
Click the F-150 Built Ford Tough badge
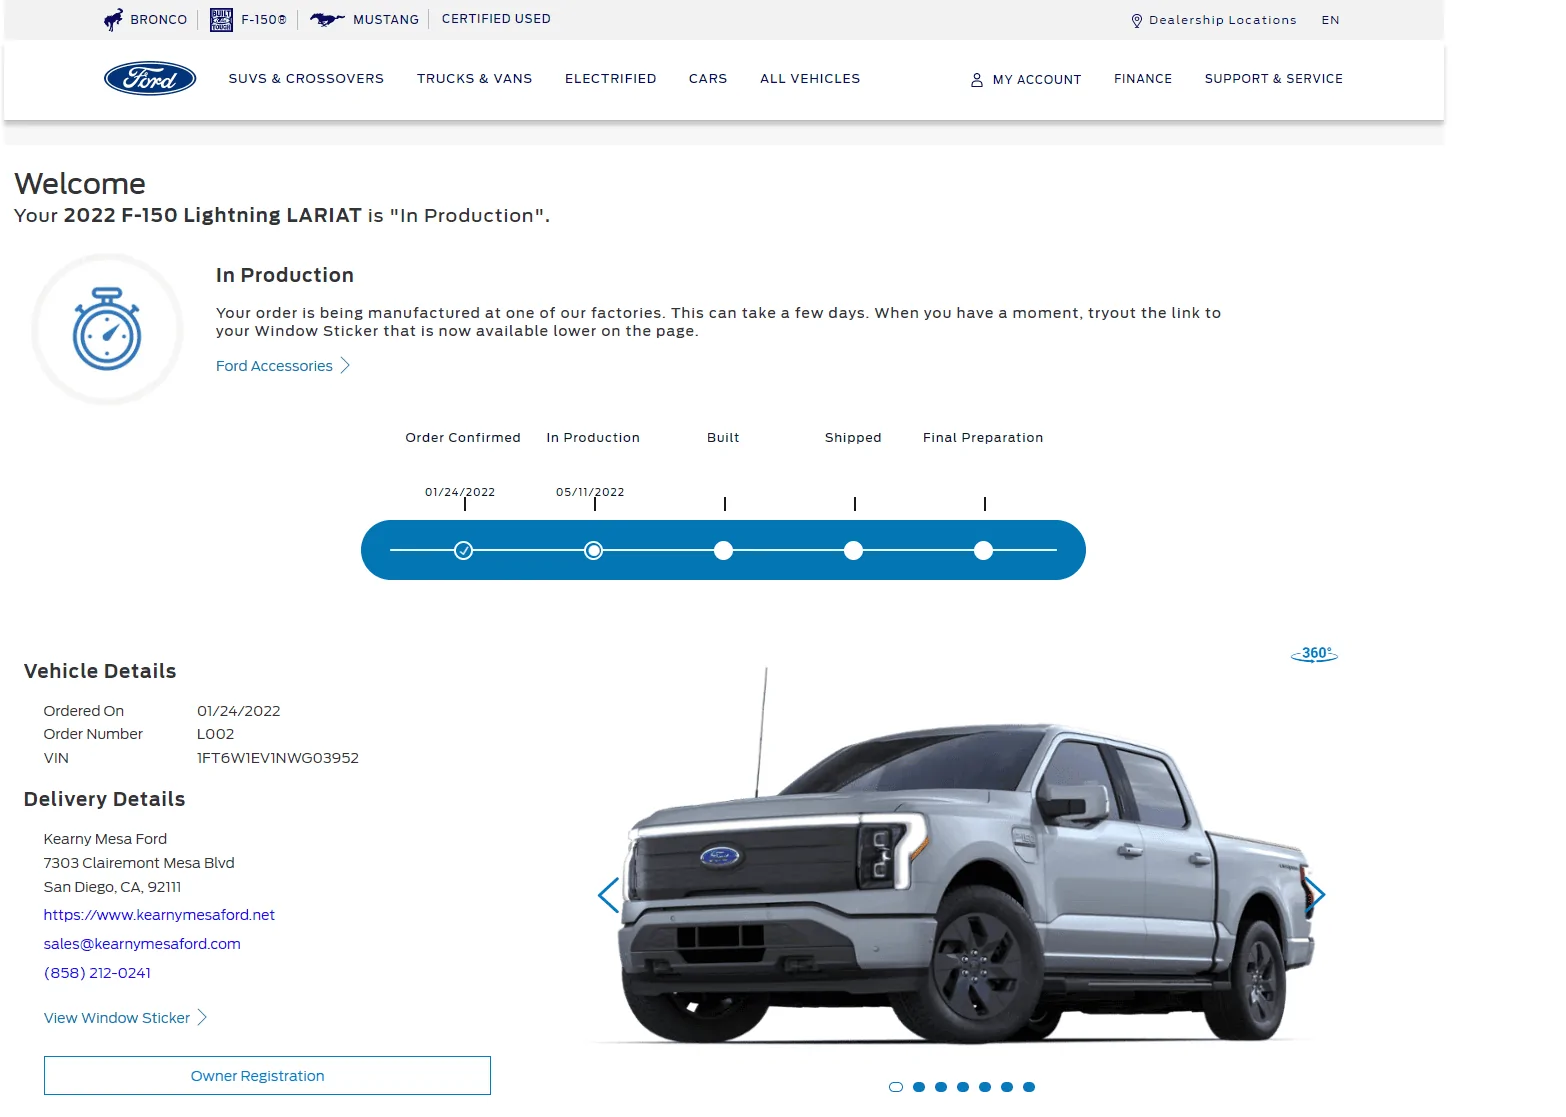(x=220, y=18)
